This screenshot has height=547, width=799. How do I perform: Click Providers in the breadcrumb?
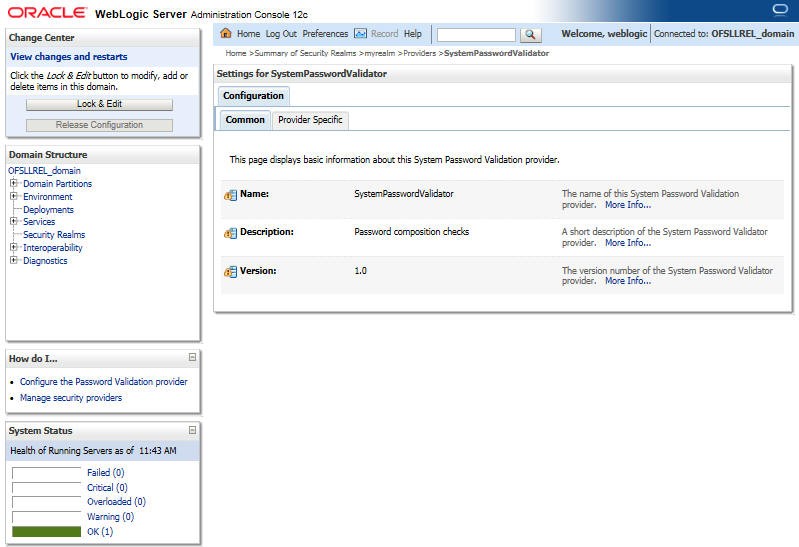[419, 53]
